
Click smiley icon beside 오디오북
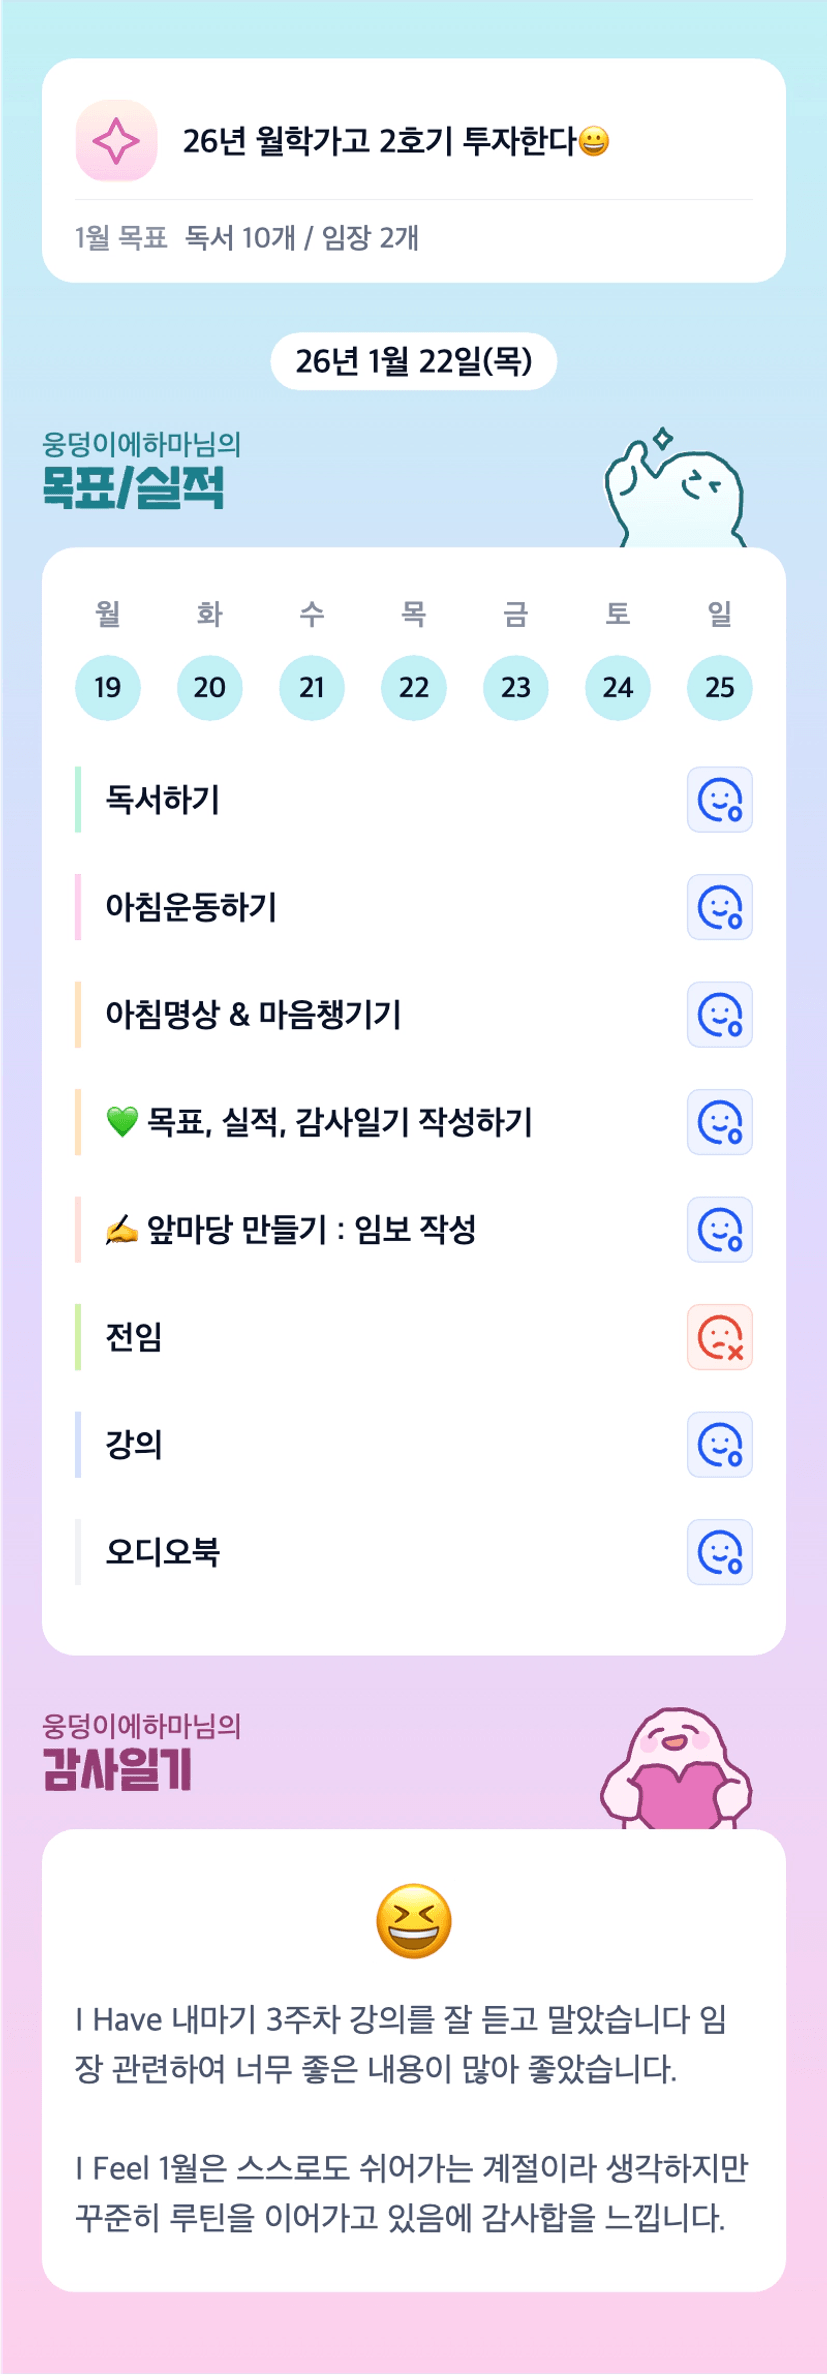click(x=719, y=1552)
